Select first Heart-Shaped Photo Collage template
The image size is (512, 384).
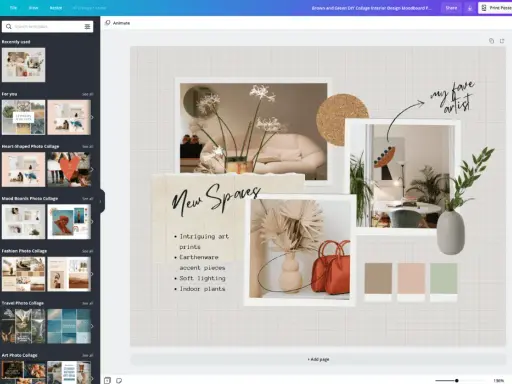point(24,169)
